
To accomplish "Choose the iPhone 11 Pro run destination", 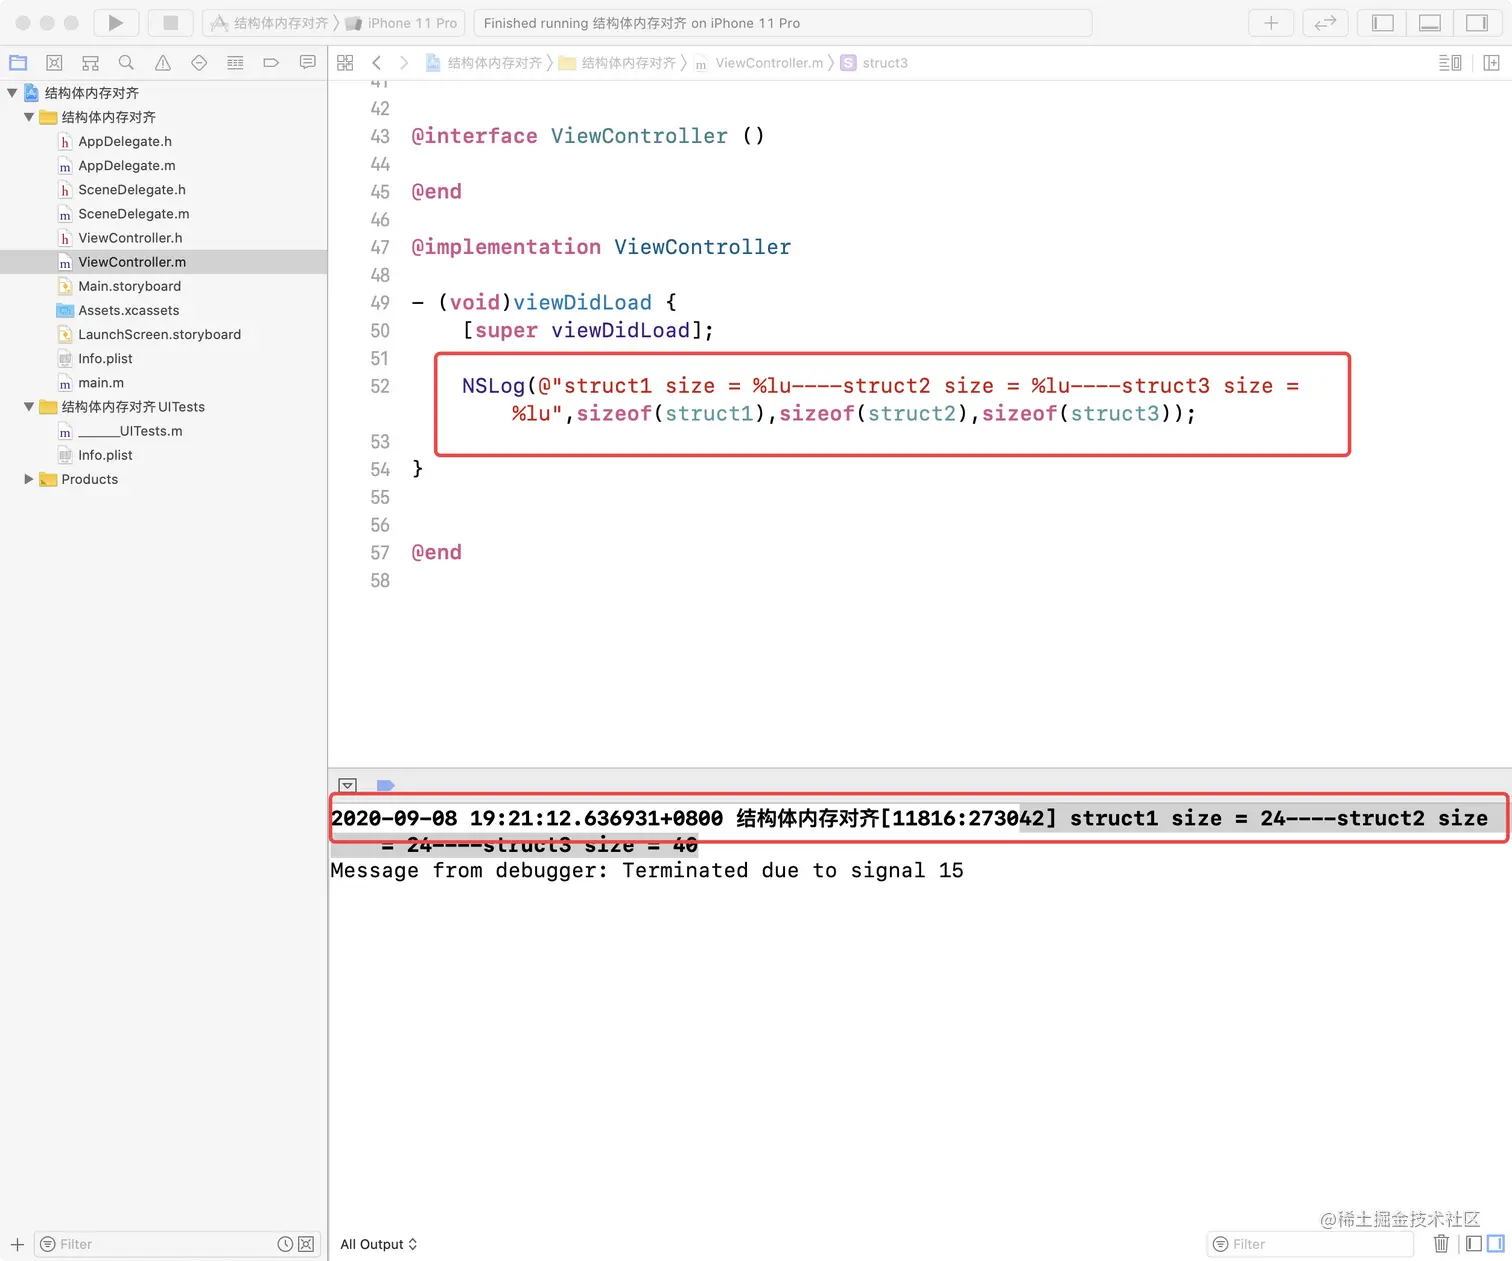I will [401, 23].
